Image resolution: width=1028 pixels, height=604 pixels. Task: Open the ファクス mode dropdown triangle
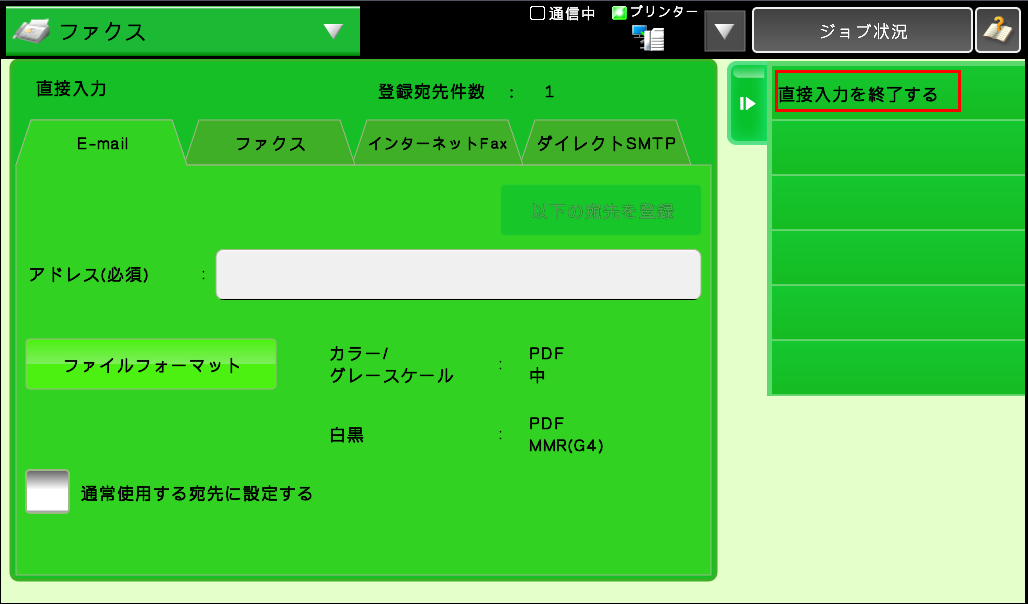(333, 31)
